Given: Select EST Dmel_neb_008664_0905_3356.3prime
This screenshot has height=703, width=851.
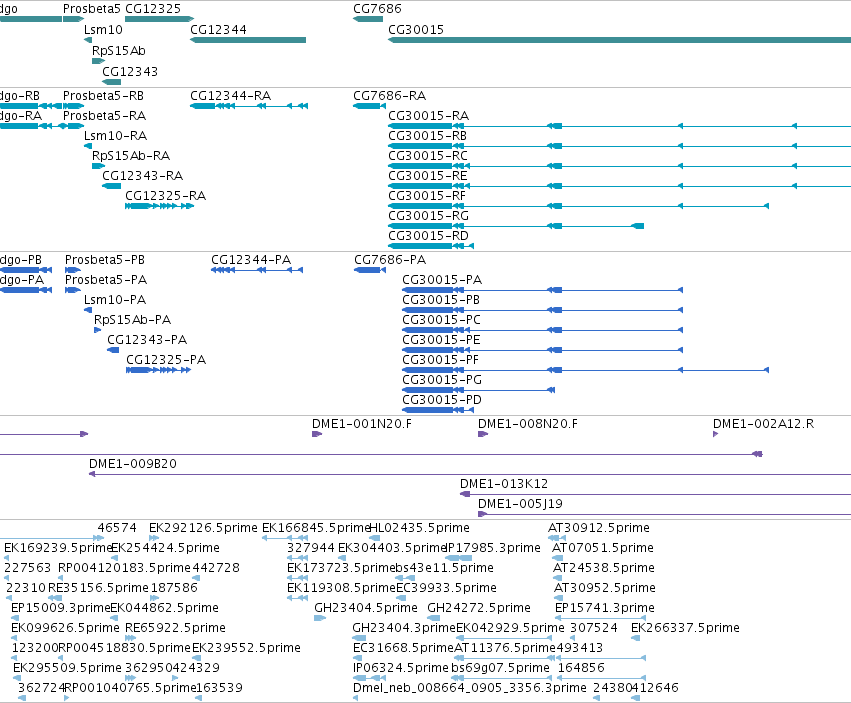Looking at the screenshot, I should pos(355,698).
